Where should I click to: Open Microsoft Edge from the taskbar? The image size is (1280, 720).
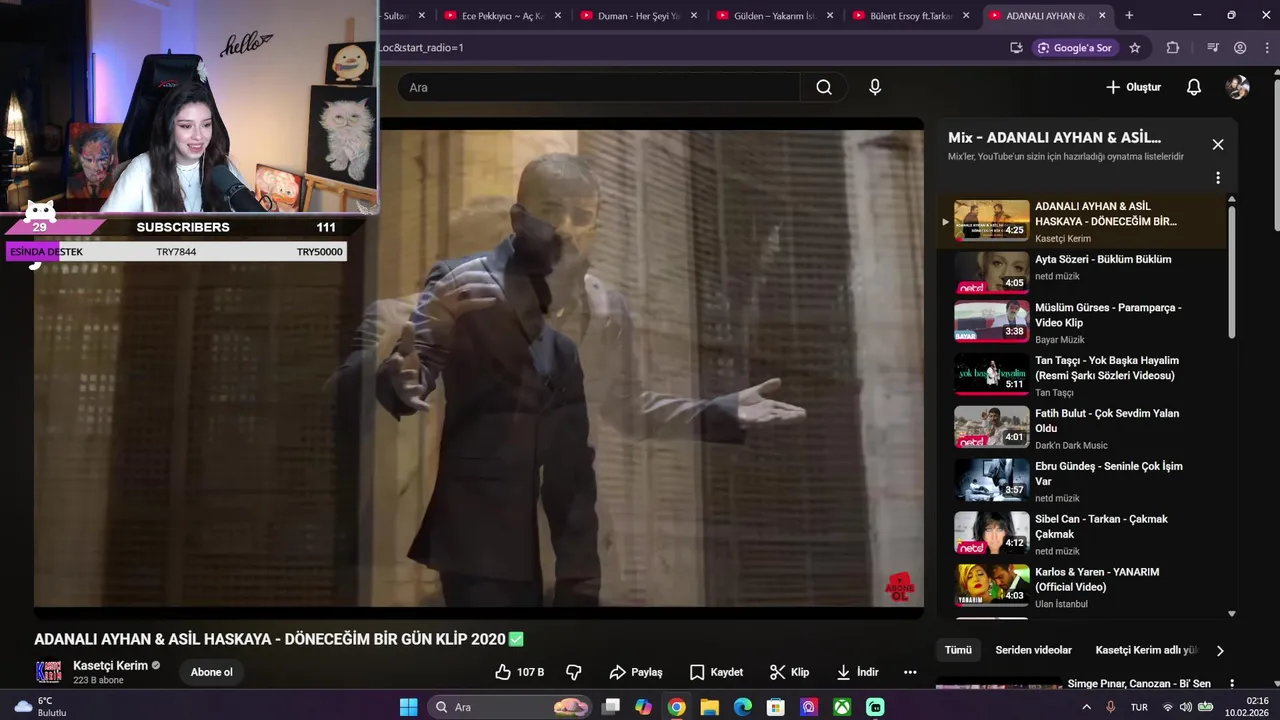tap(743, 707)
